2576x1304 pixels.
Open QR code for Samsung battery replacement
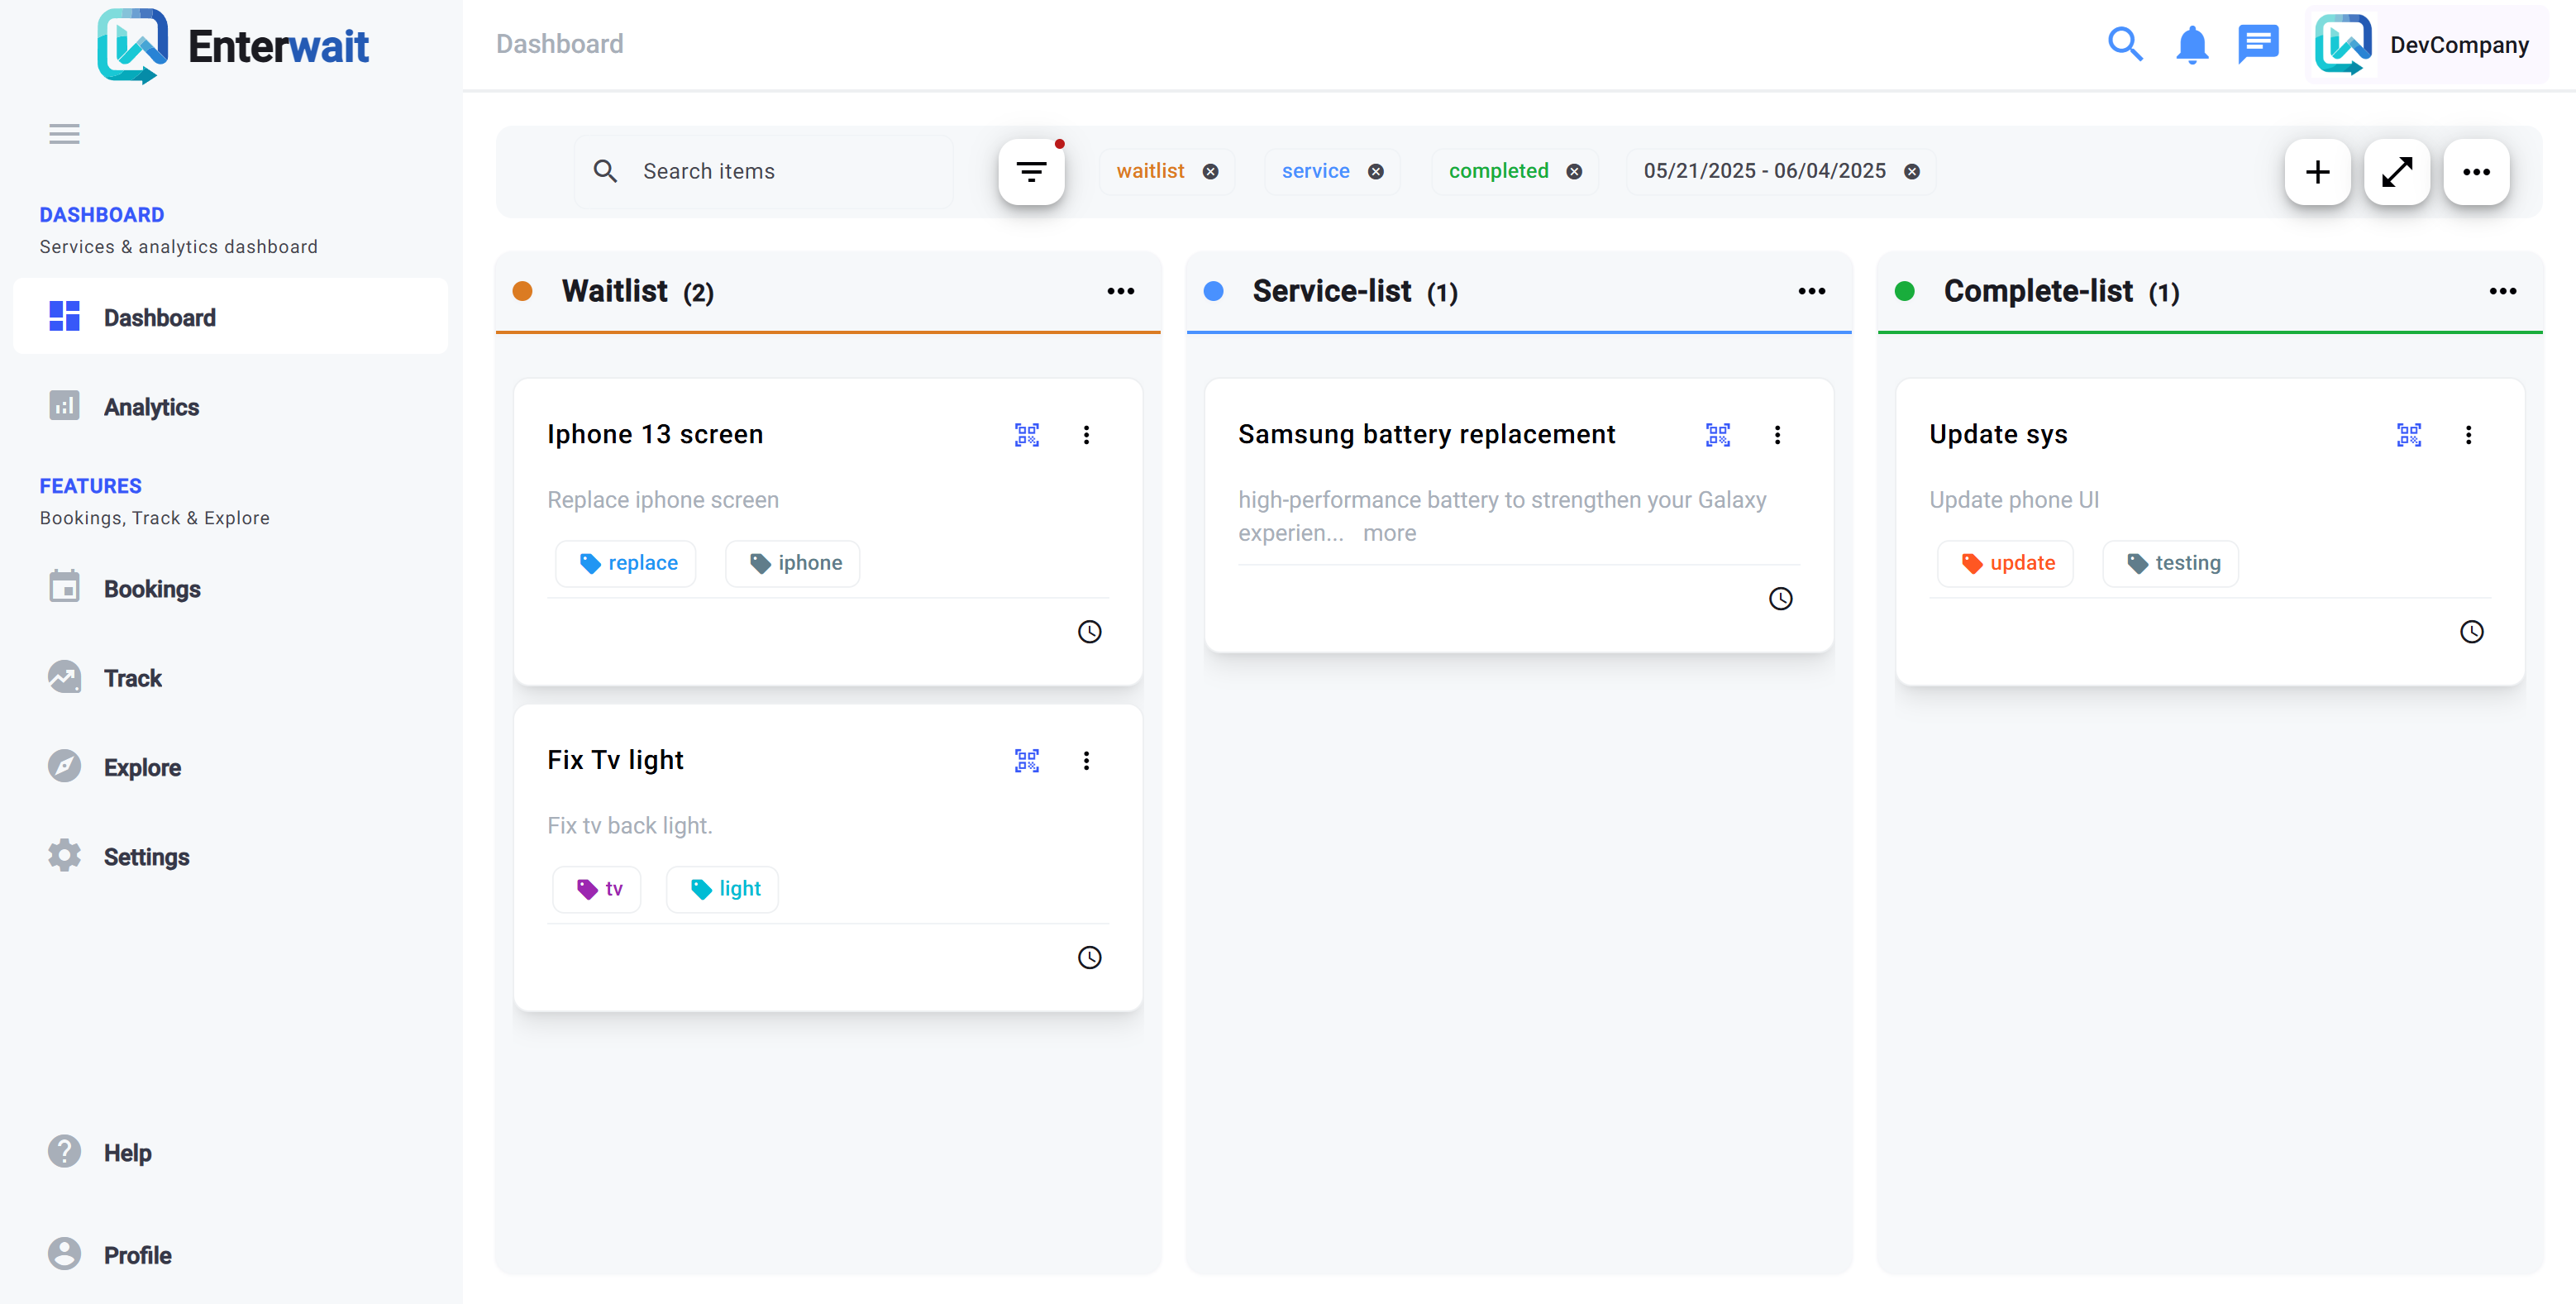1718,435
